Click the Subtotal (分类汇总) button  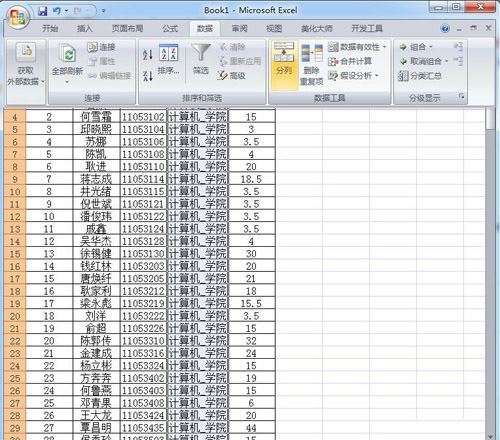point(420,76)
